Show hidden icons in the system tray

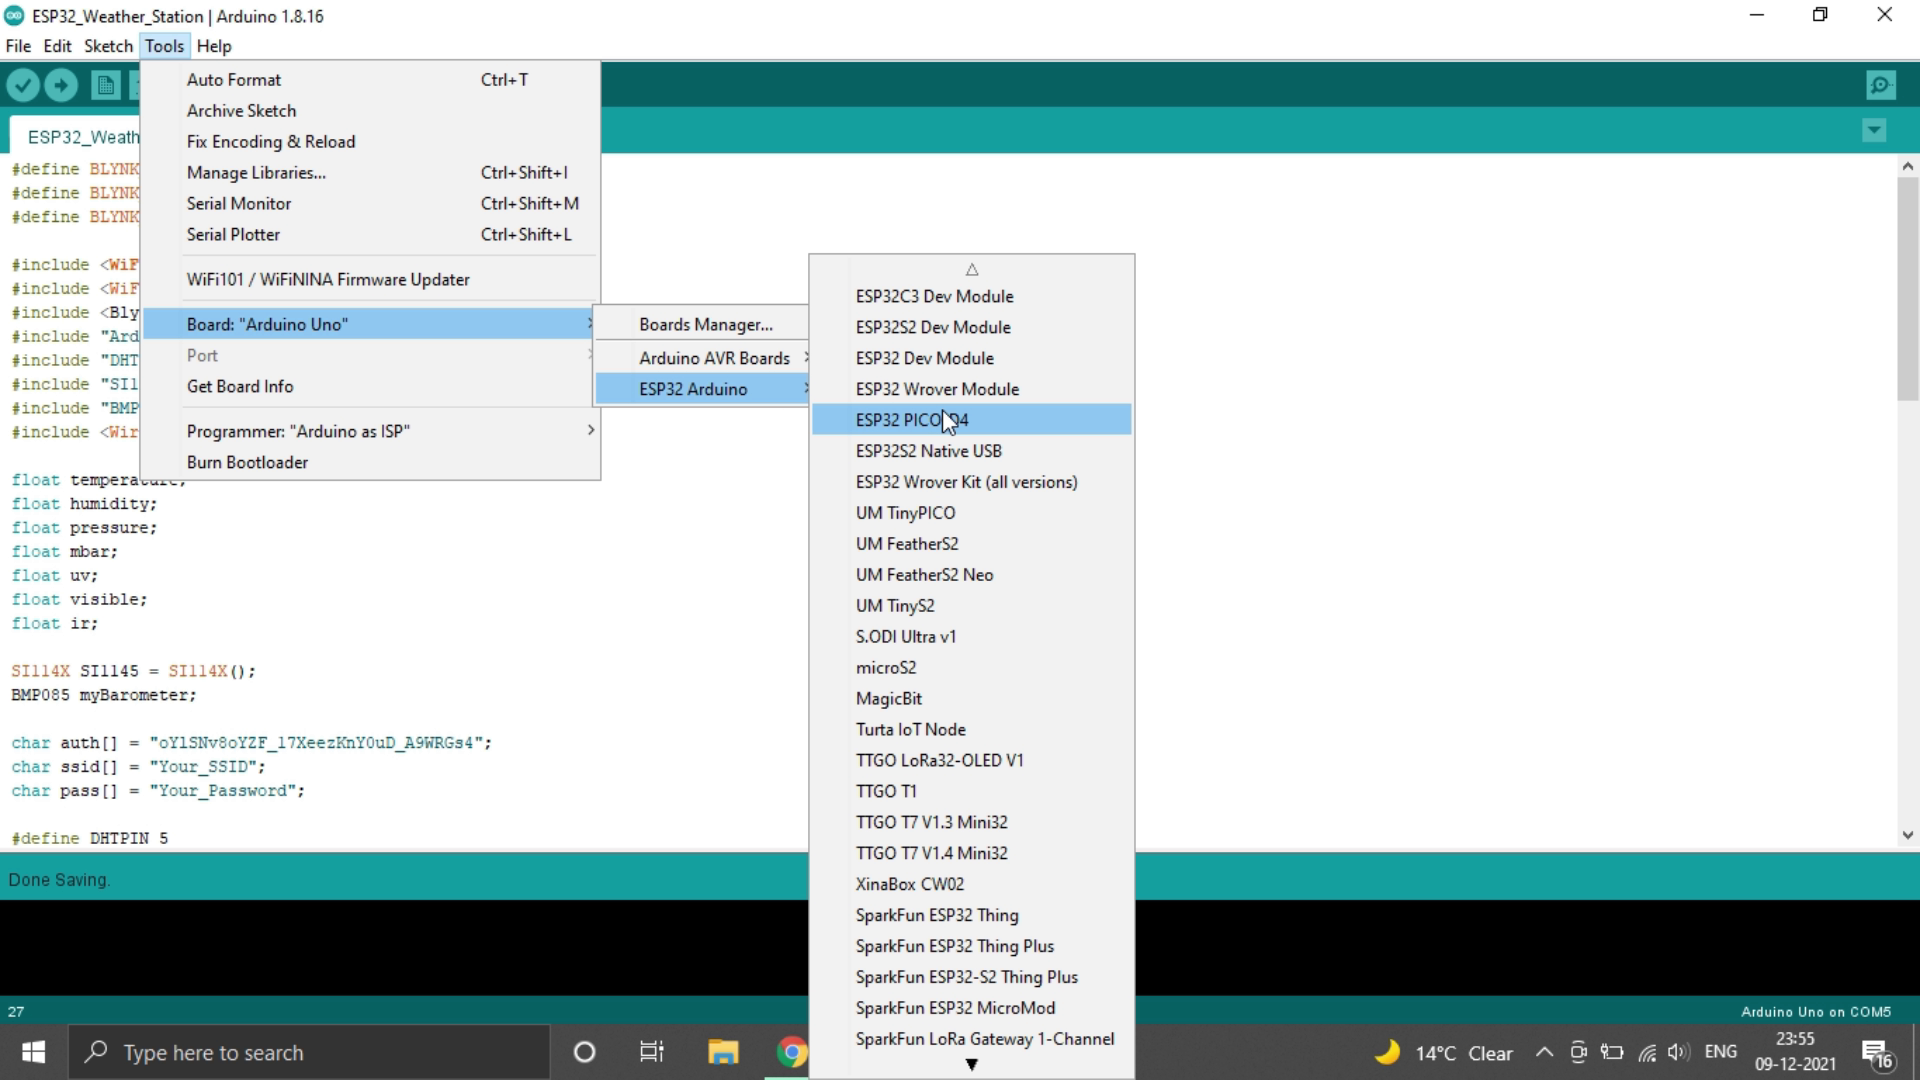(1543, 1052)
